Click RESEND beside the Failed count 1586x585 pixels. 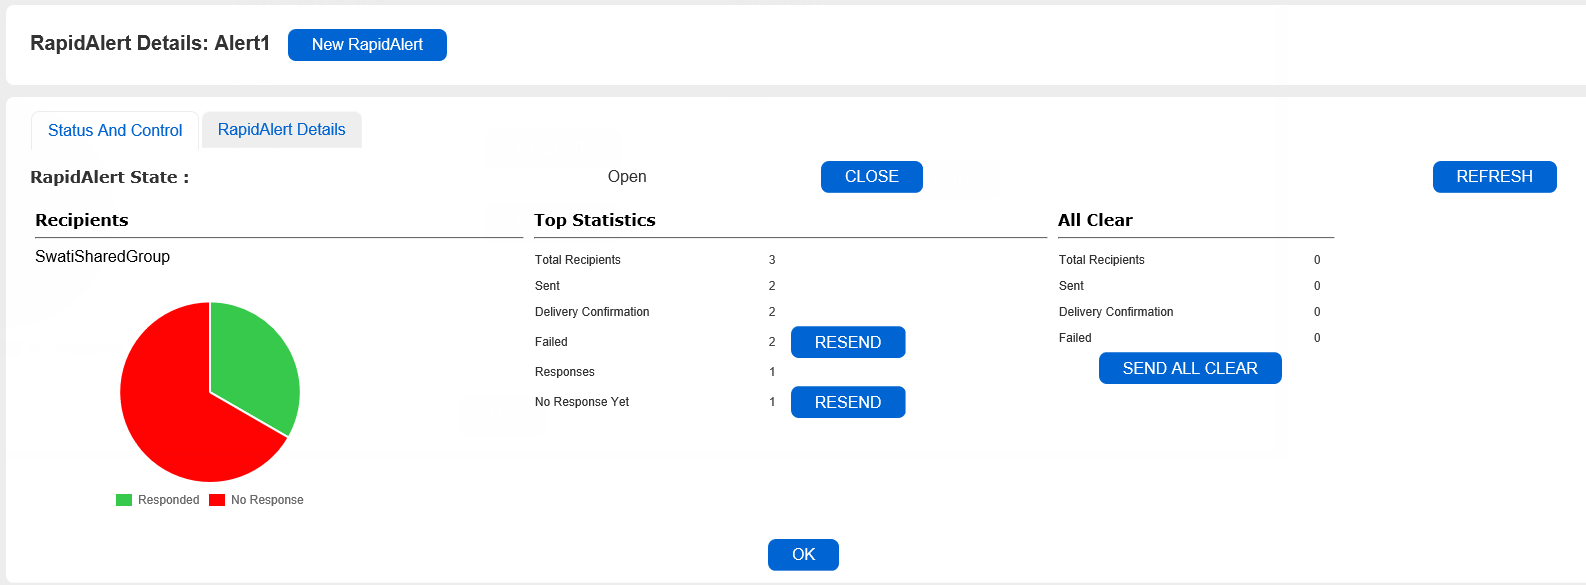click(x=847, y=342)
